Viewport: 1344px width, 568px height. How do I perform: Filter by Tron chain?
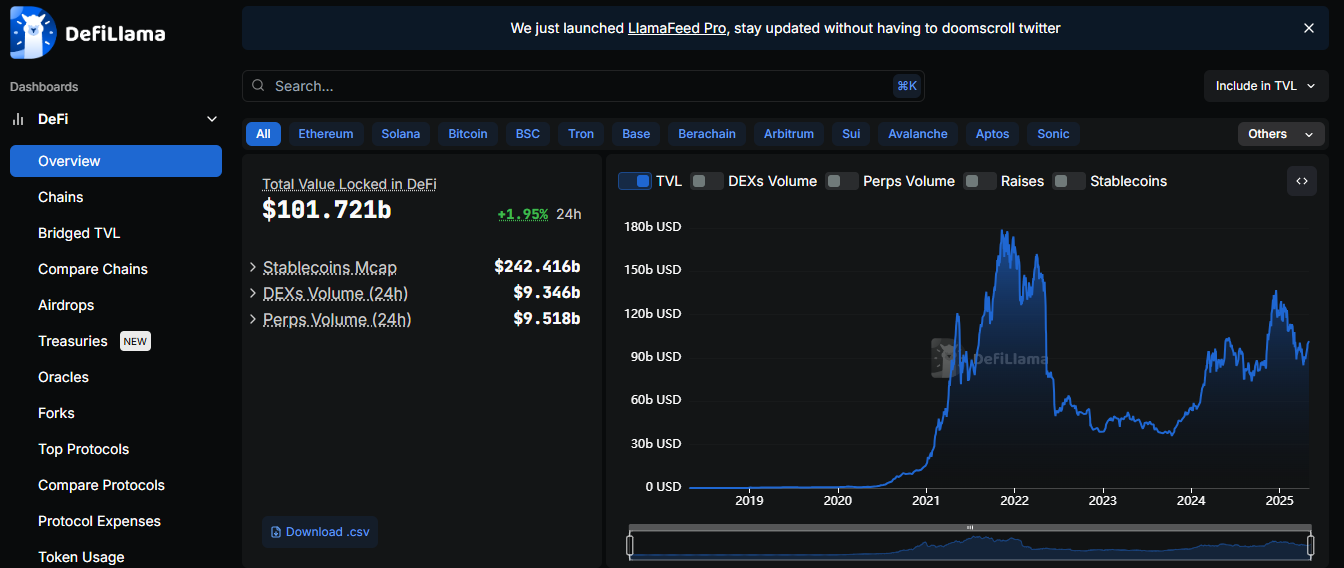[581, 134]
